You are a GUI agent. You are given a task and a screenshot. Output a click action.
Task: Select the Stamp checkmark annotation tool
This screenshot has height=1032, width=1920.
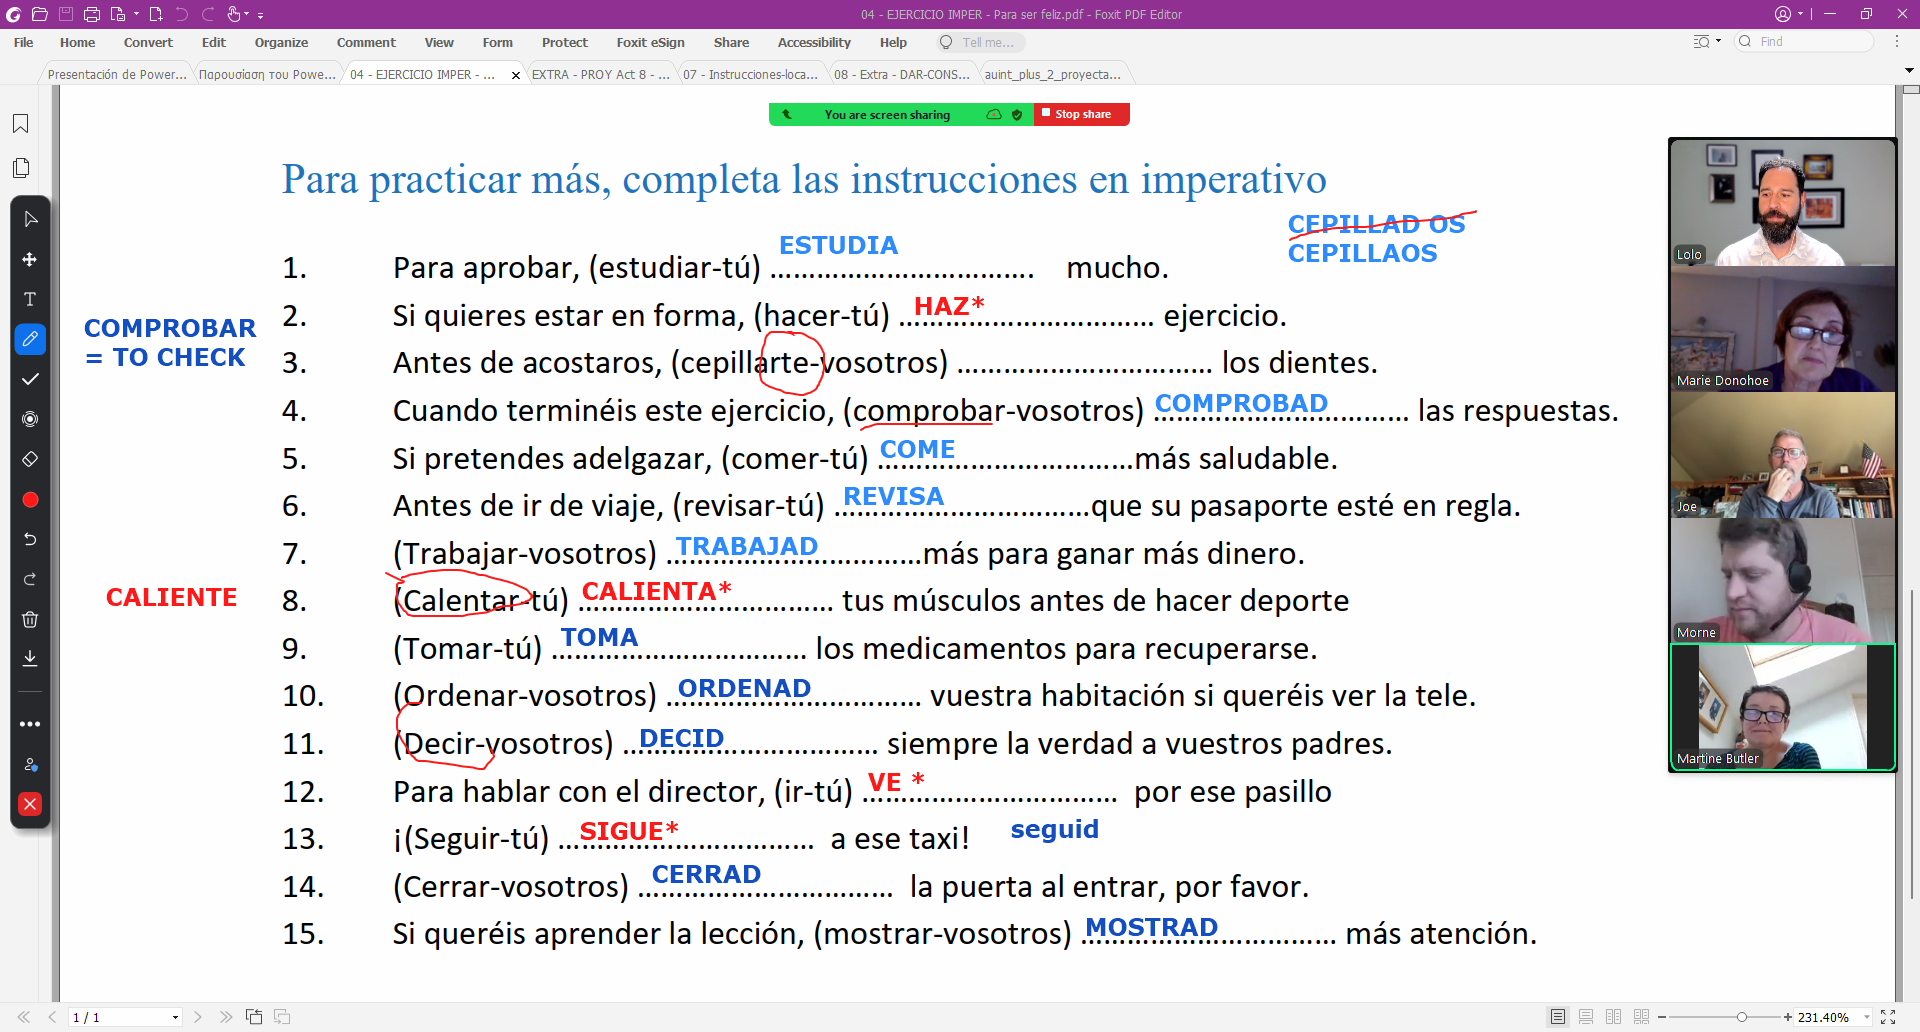30,379
